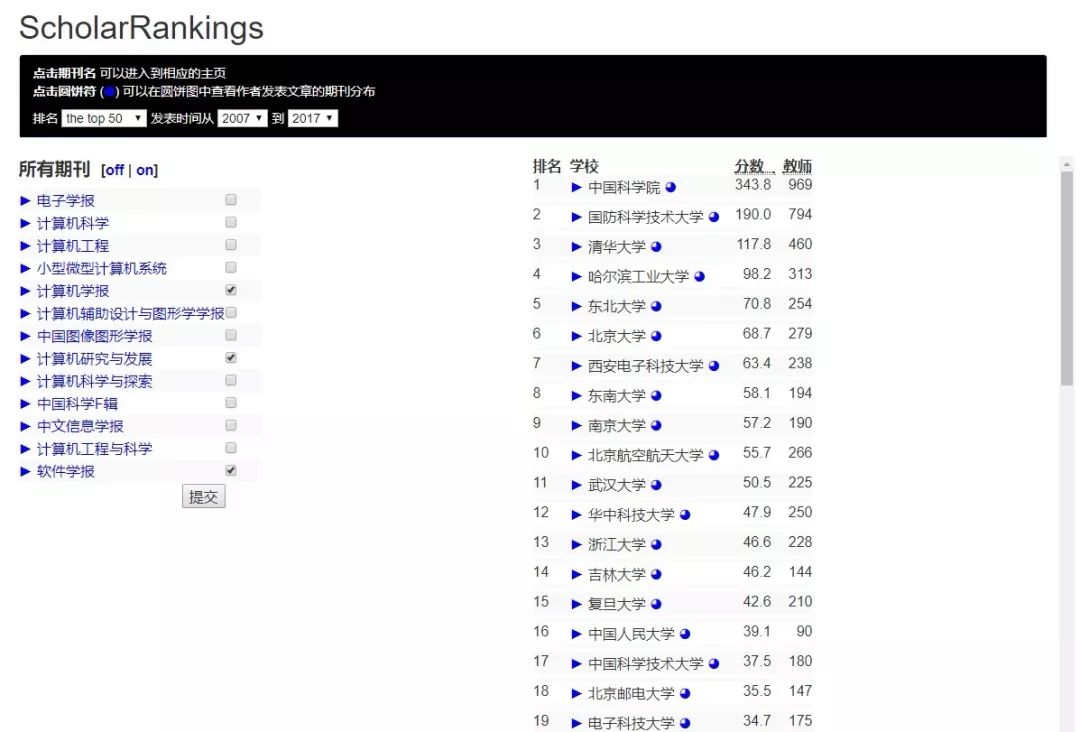Image resolution: width=1080 pixels, height=732 pixels.
Task: Open pie chart for 东南大学
Action: click(x=656, y=395)
